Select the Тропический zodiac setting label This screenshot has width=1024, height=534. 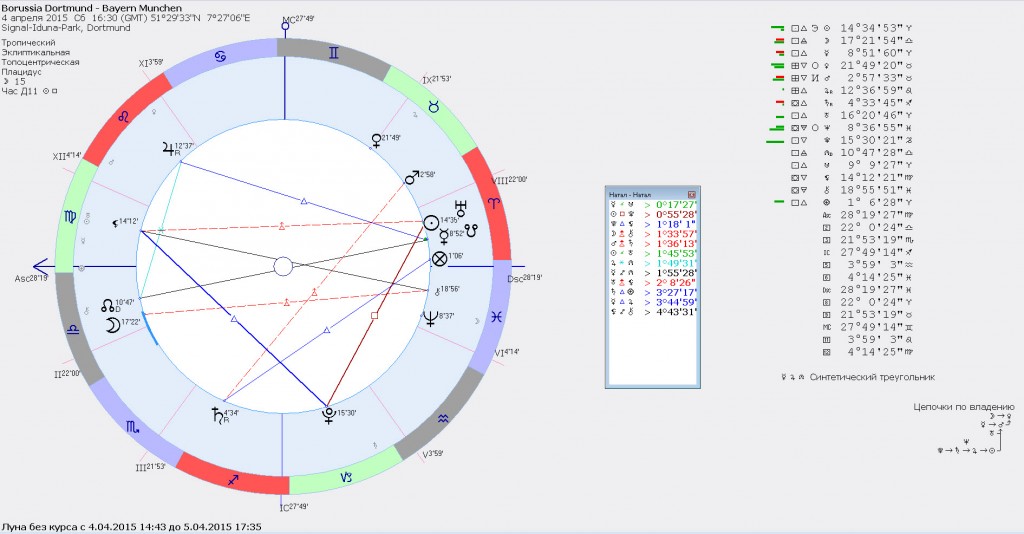(x=28, y=42)
